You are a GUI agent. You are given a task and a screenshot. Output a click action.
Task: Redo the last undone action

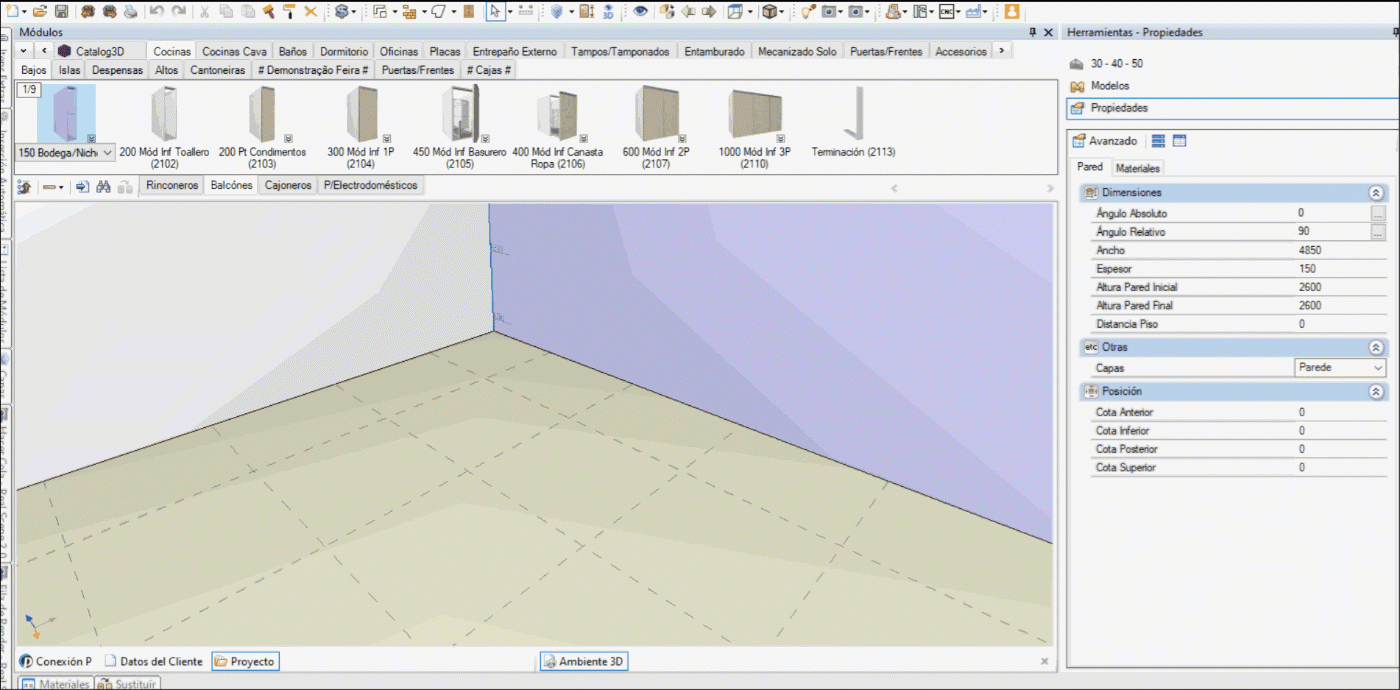[x=178, y=11]
